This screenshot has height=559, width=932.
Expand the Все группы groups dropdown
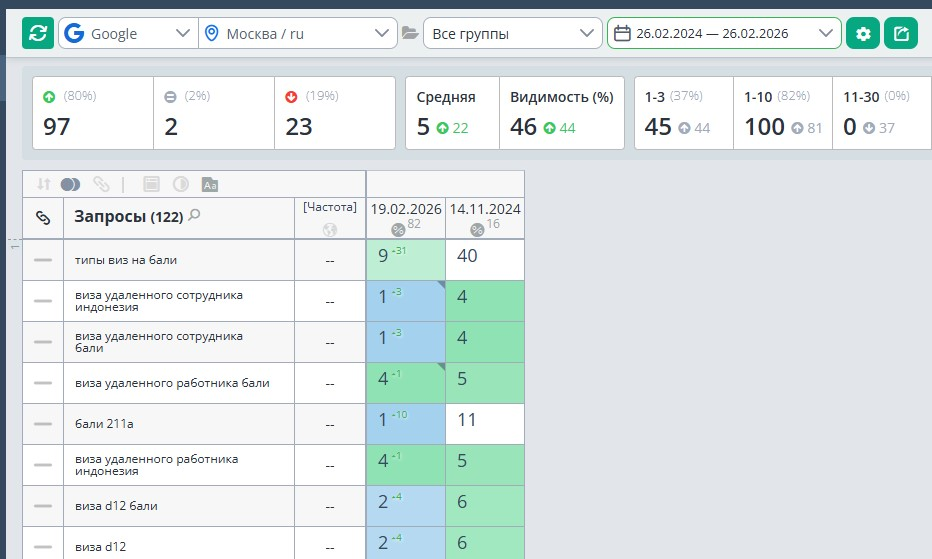[x=512, y=33]
